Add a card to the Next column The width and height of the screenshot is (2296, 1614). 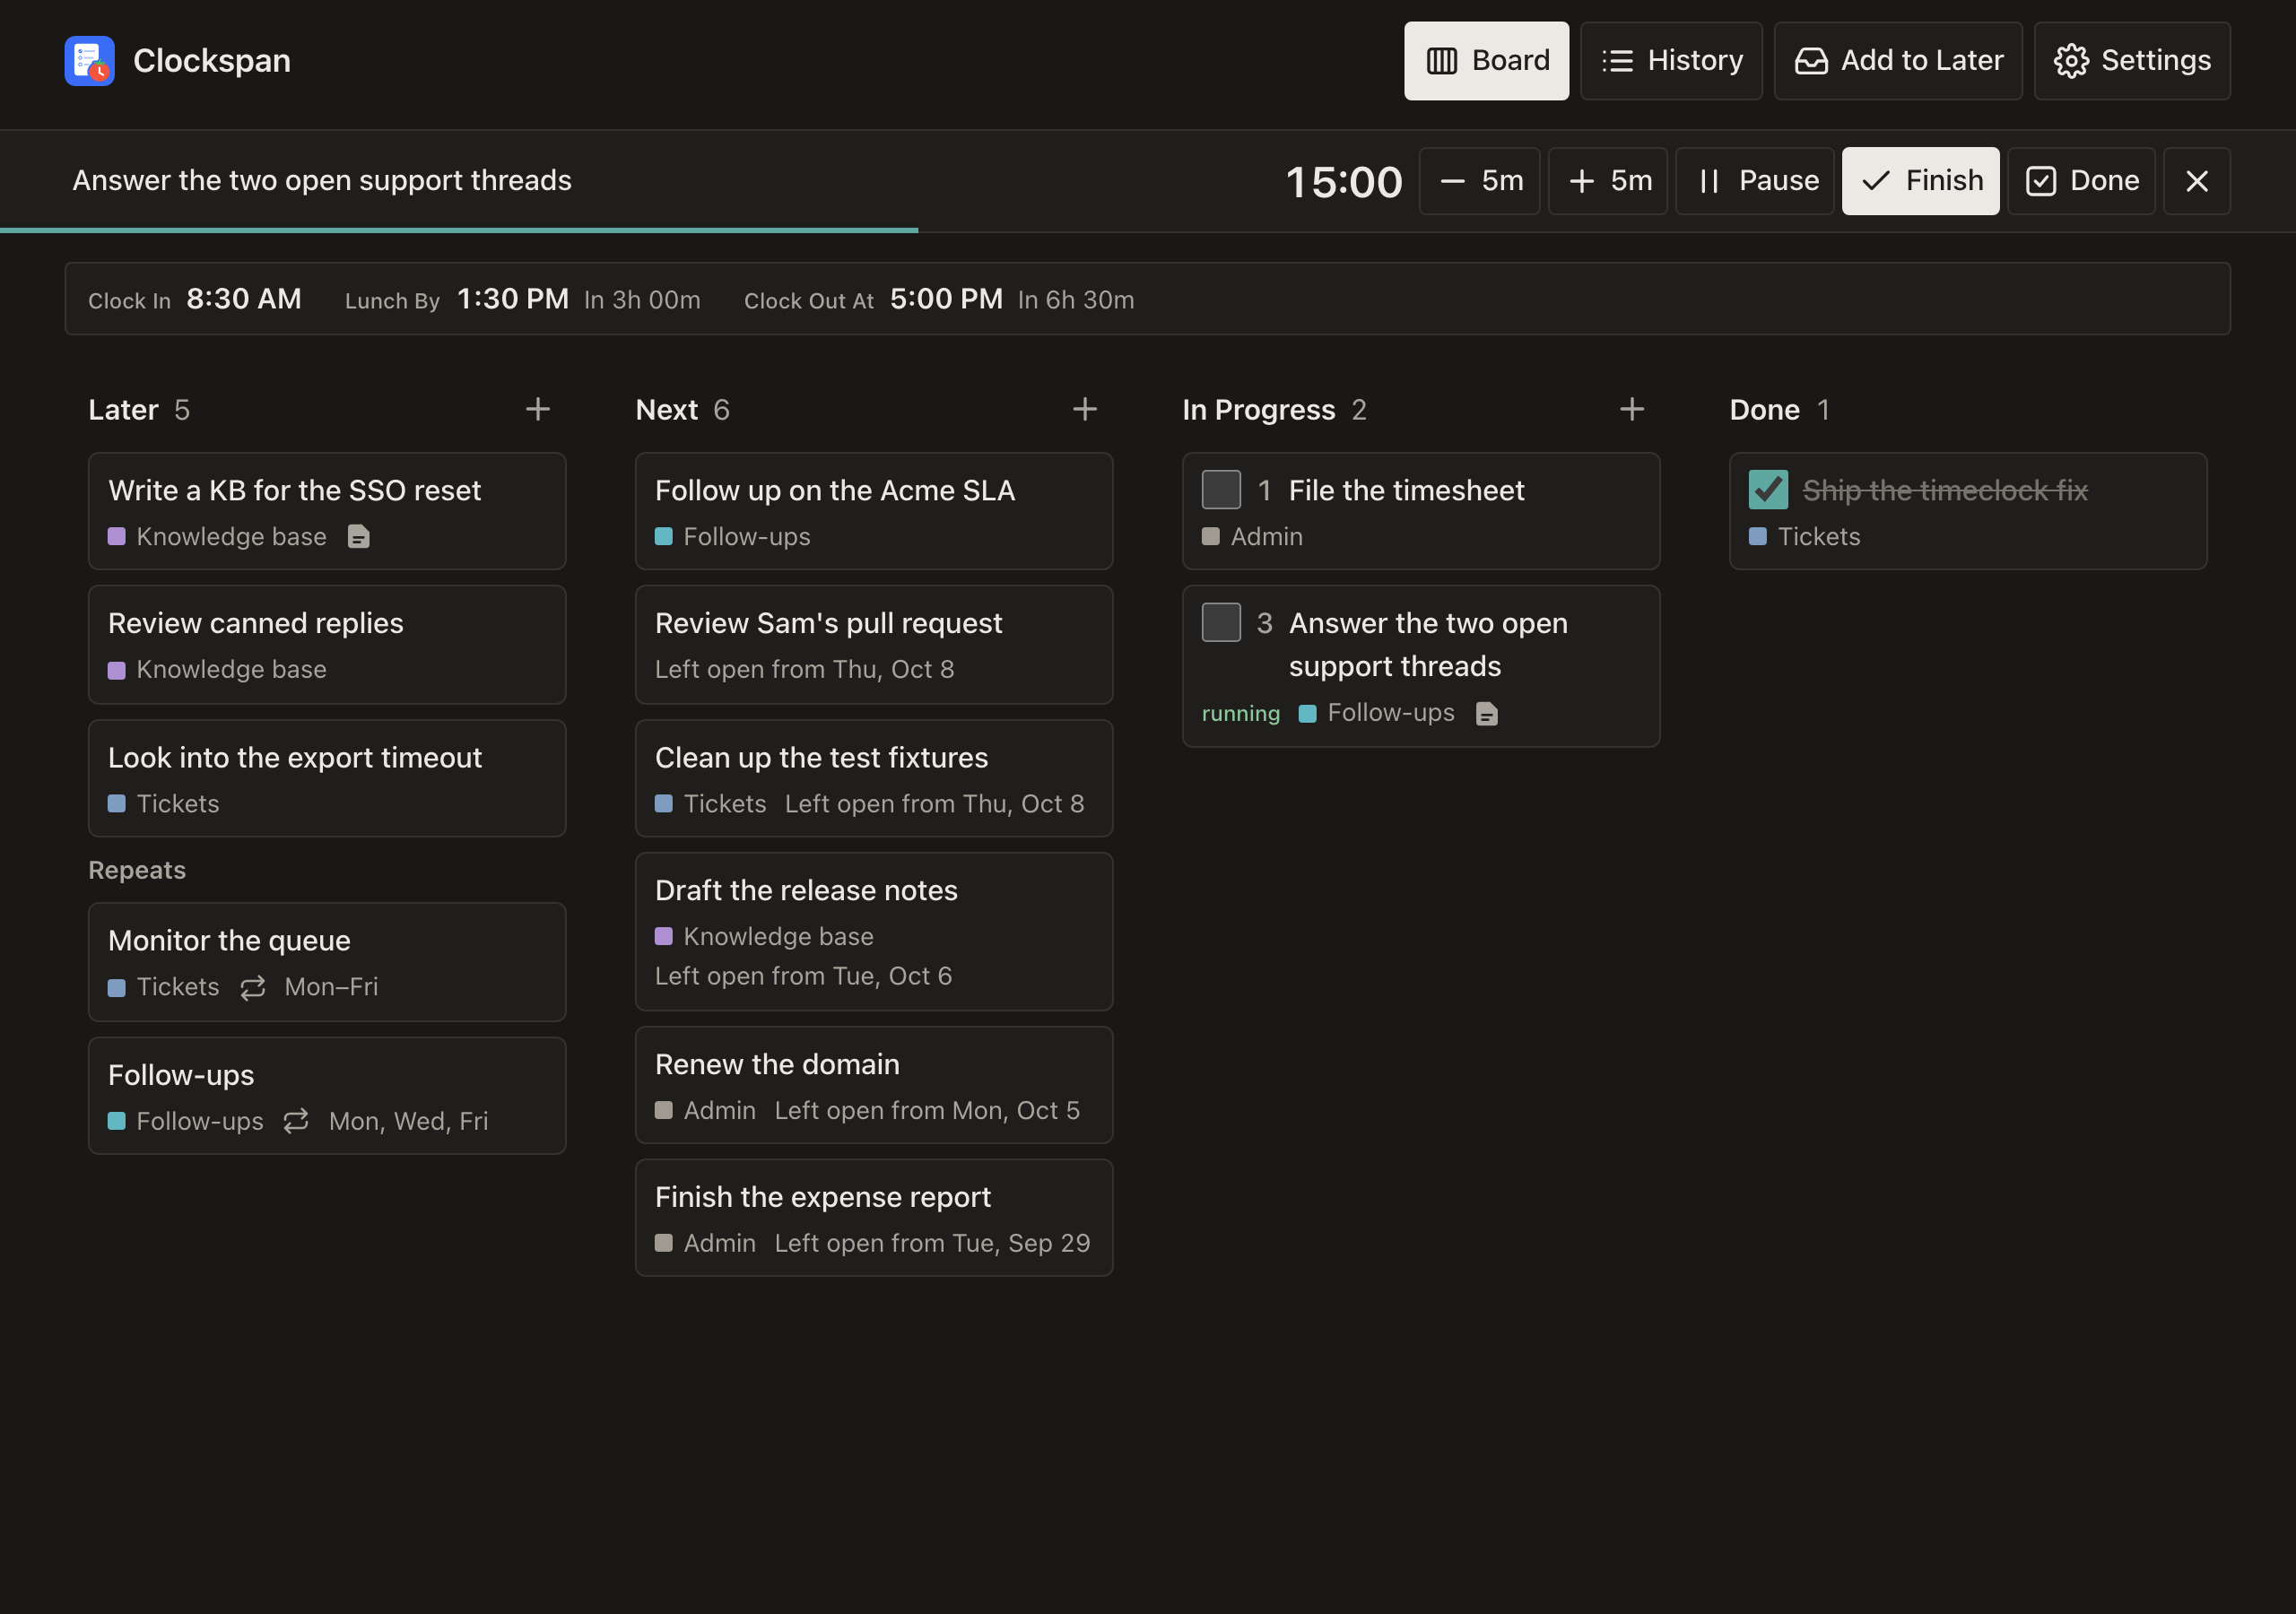[x=1085, y=409]
